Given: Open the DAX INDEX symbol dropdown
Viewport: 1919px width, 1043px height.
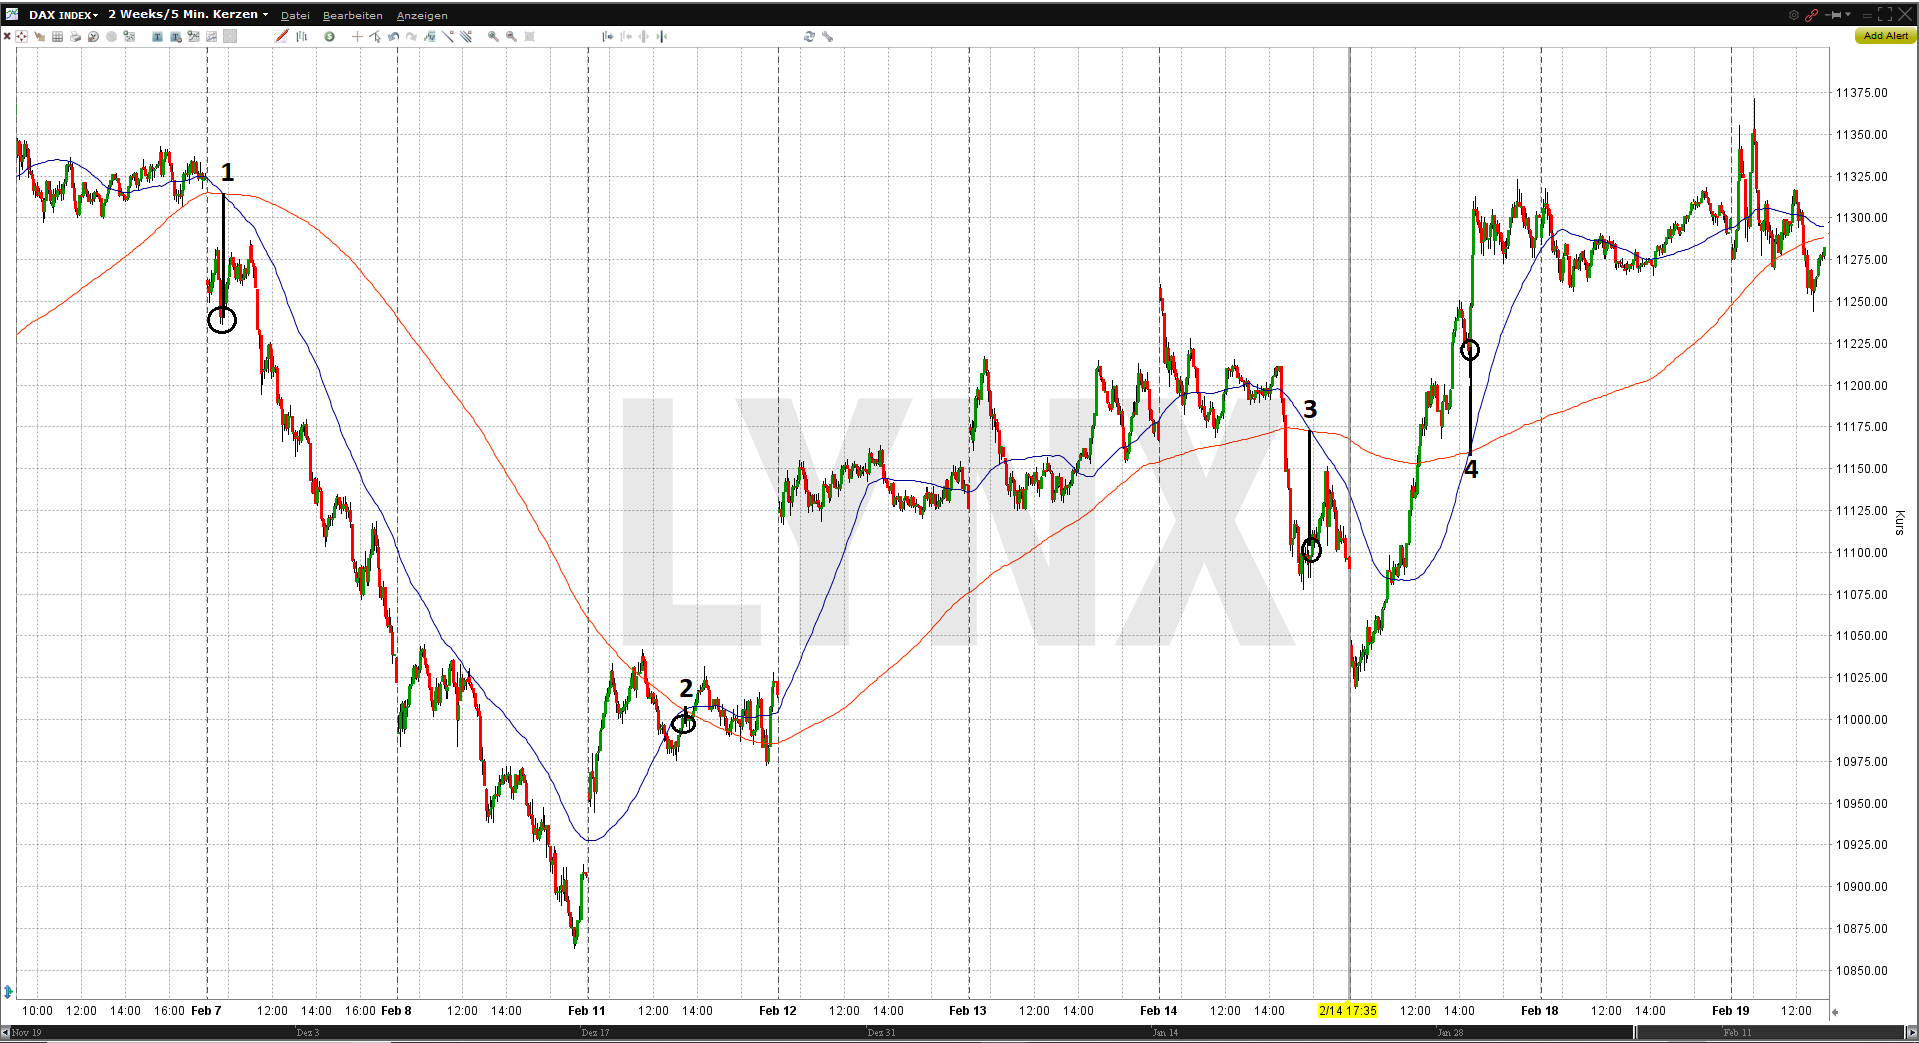Looking at the screenshot, I should pyautogui.click(x=62, y=14).
